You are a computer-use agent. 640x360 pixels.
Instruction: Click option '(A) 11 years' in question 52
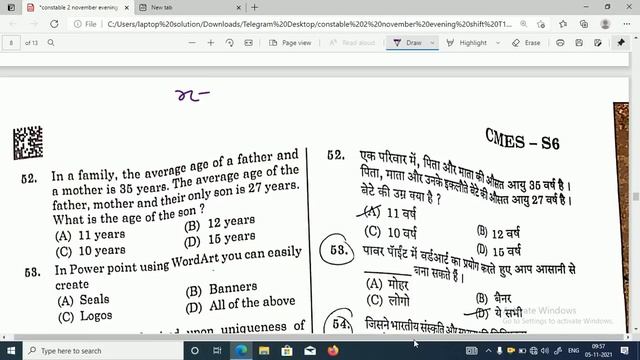90,236
